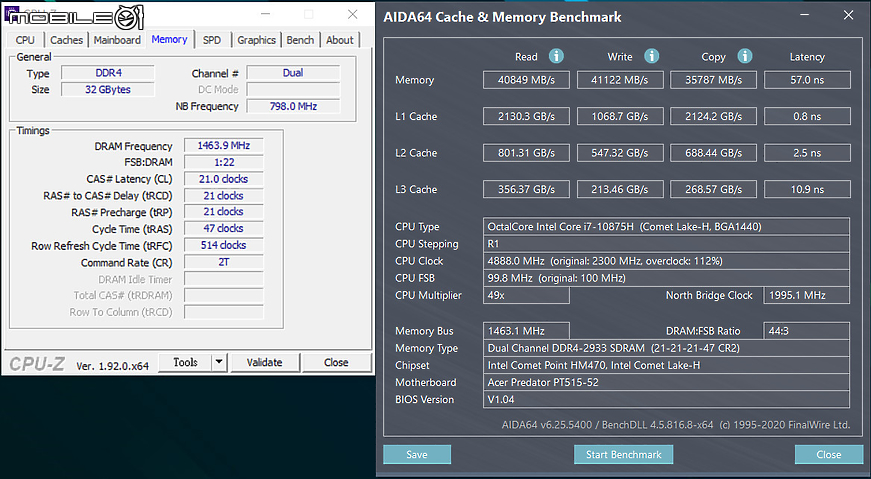Image resolution: width=871 pixels, height=479 pixels.
Task: Click L3 Cache latency 10.9 ns value
Action: (807, 189)
